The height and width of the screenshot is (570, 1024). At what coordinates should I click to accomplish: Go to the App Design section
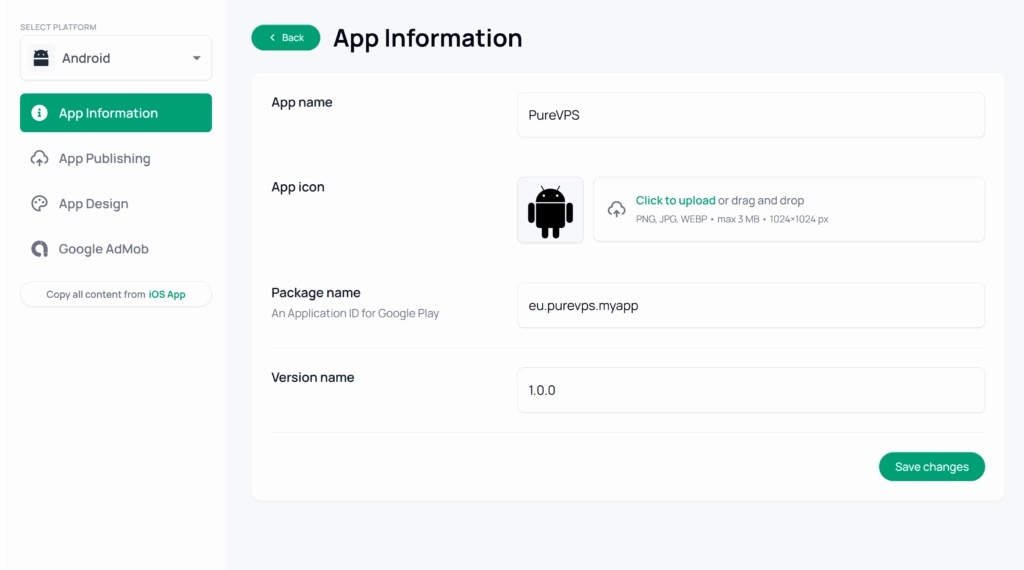(x=93, y=204)
